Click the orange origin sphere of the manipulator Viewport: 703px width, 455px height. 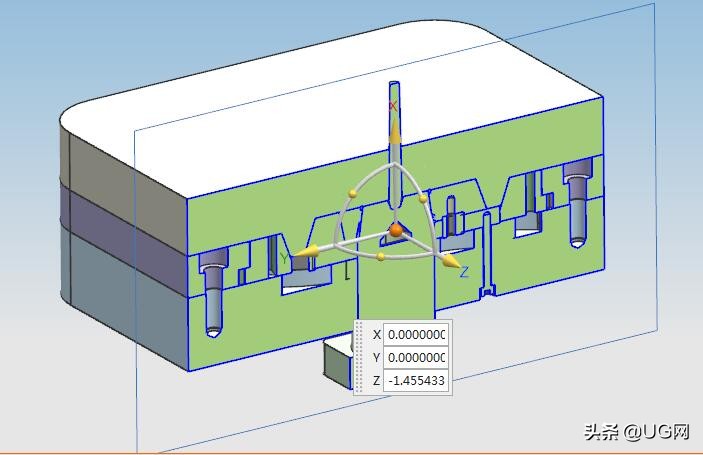[x=395, y=230]
